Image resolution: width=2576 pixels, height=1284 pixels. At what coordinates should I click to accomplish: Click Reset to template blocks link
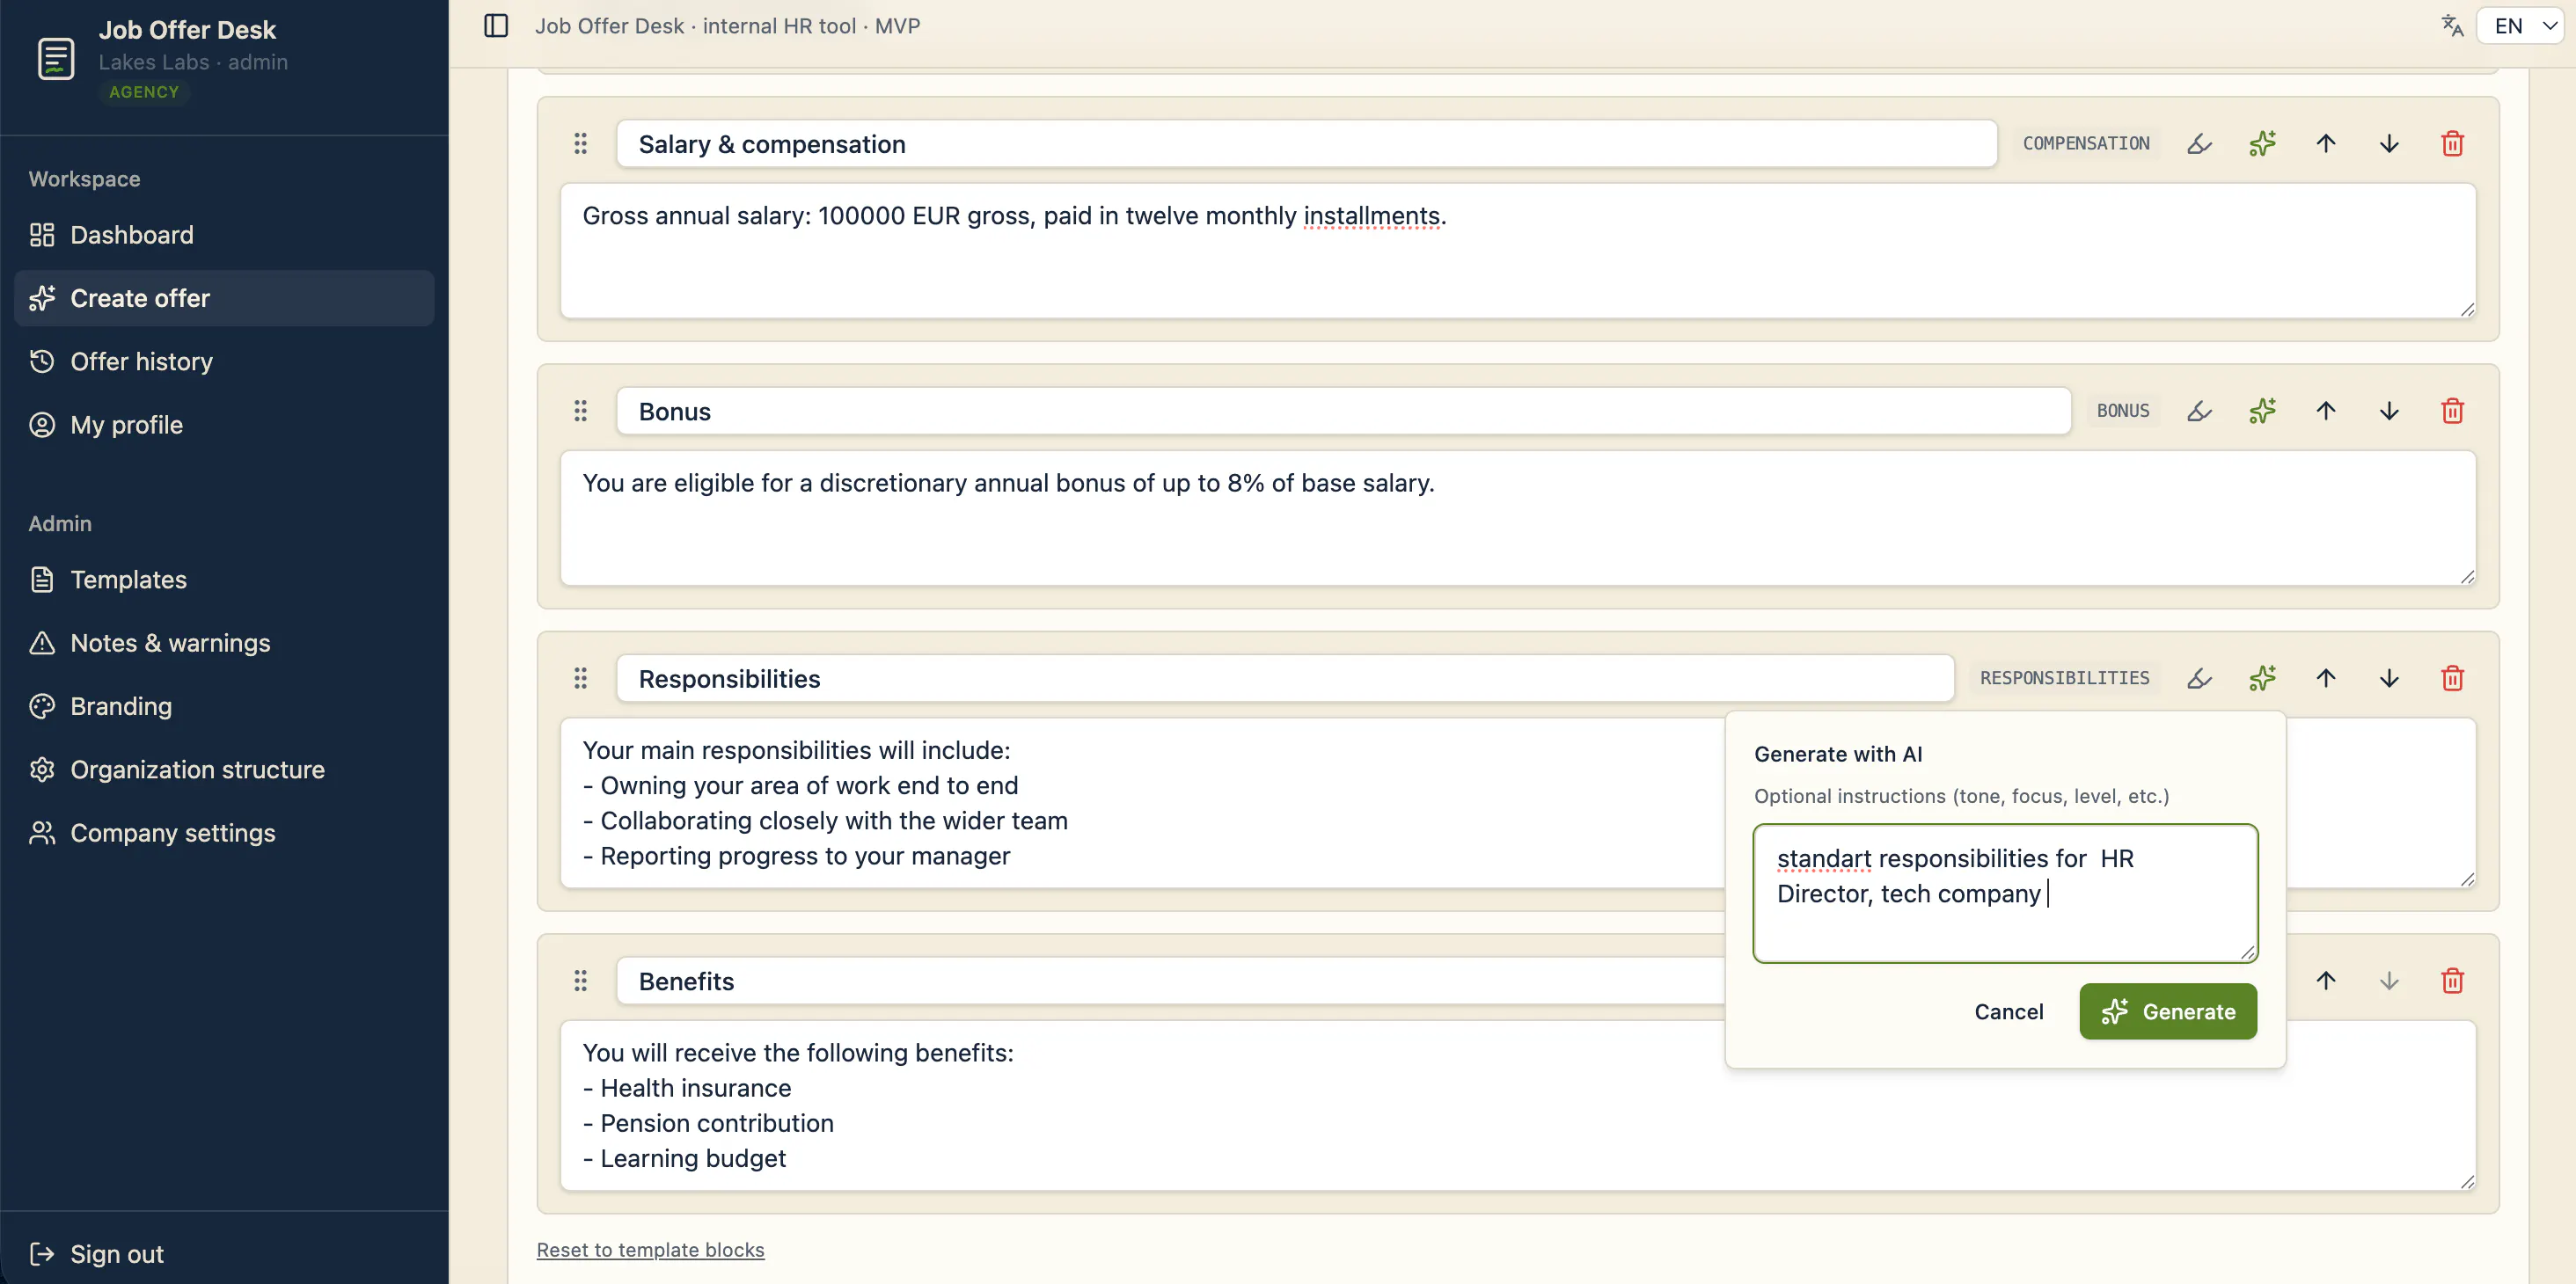(x=650, y=1250)
